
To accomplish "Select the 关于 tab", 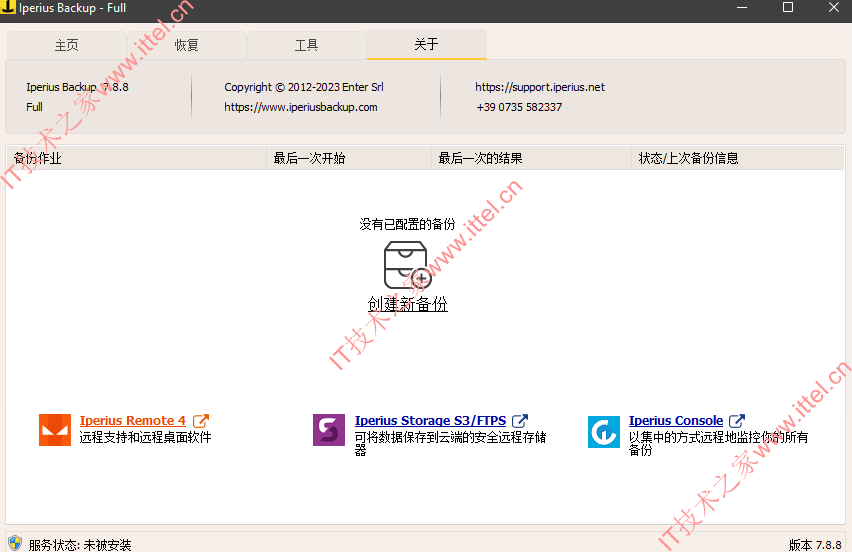I will click(x=427, y=44).
